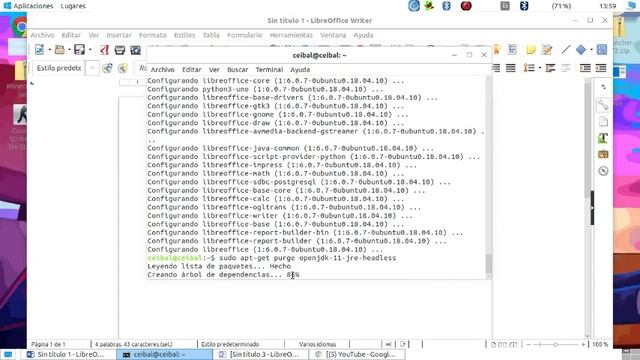This screenshot has height=360, width=640.
Task: Click the Basic Shapes diamond icon
Action: pyautogui.click(x=581, y=50)
